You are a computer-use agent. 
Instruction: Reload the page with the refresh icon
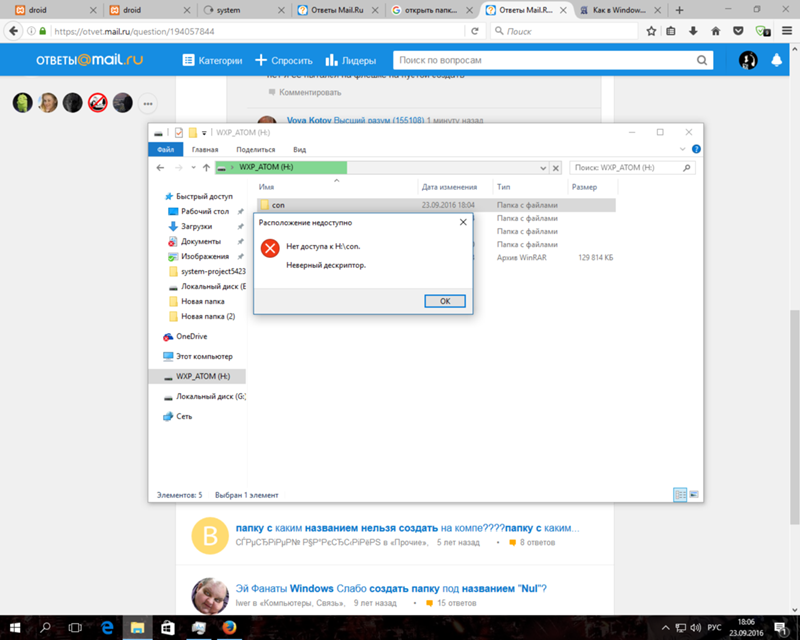pyautogui.click(x=474, y=31)
